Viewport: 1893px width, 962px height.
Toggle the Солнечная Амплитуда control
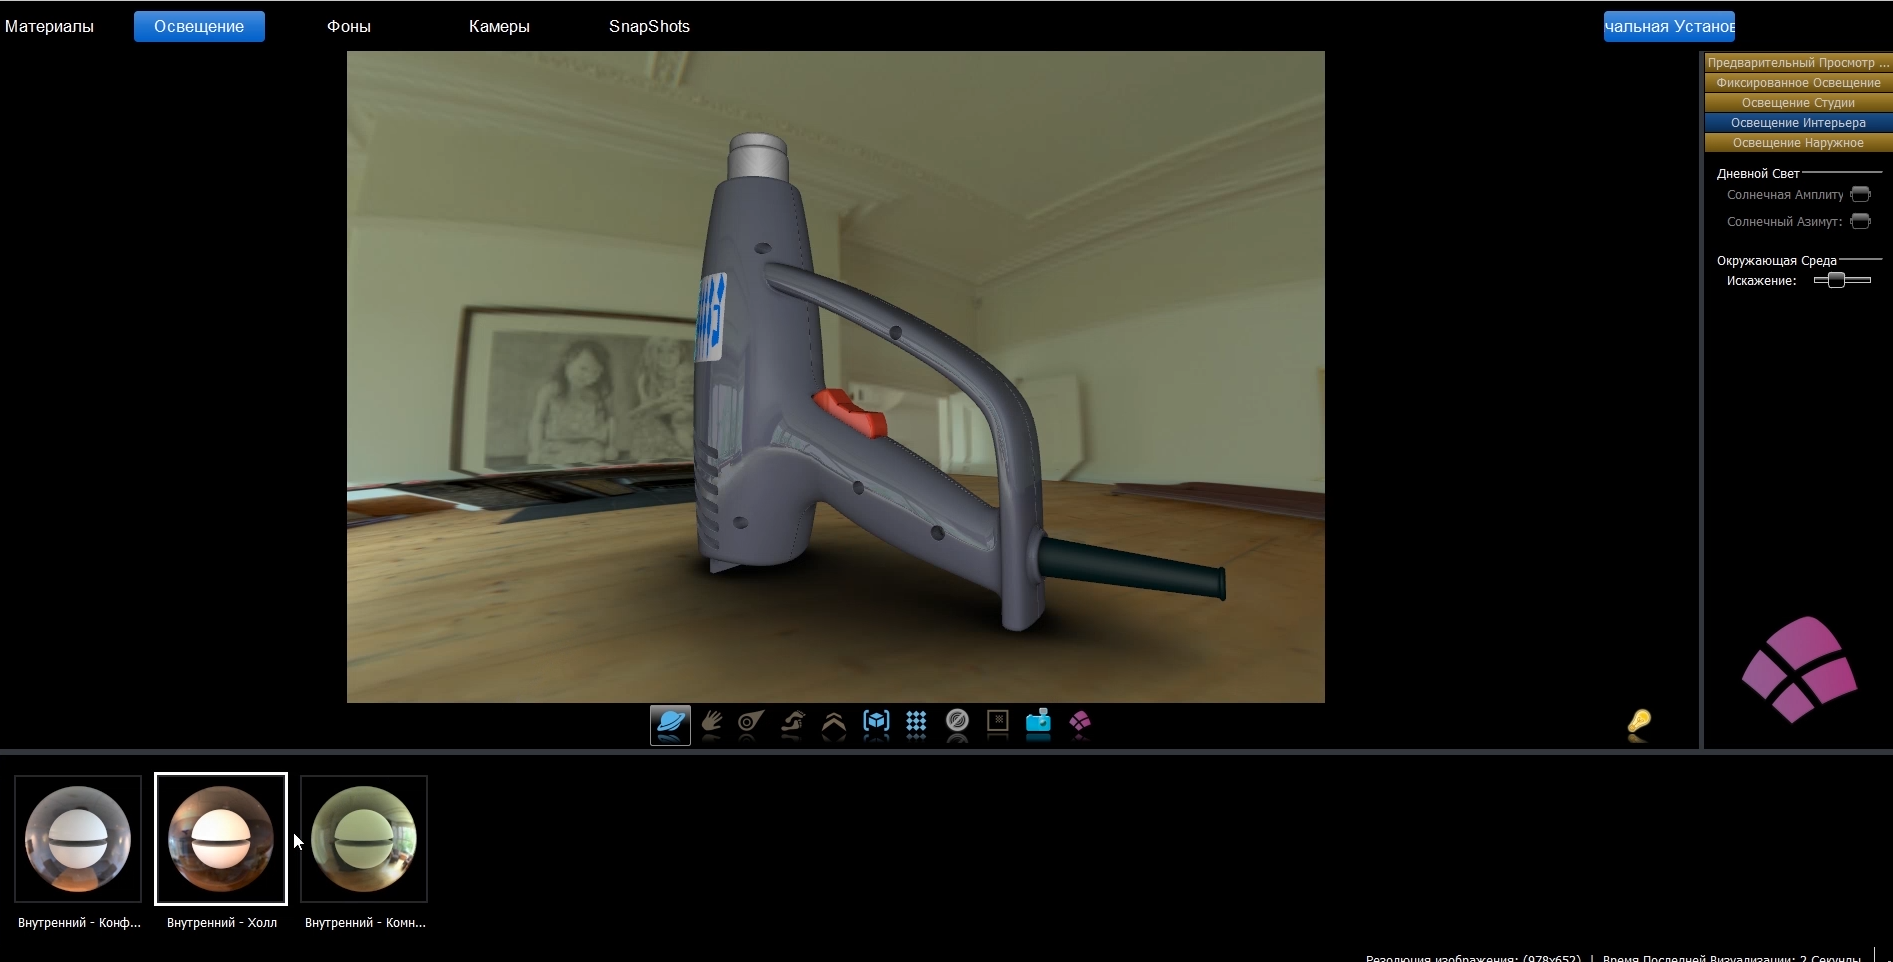coord(1861,193)
